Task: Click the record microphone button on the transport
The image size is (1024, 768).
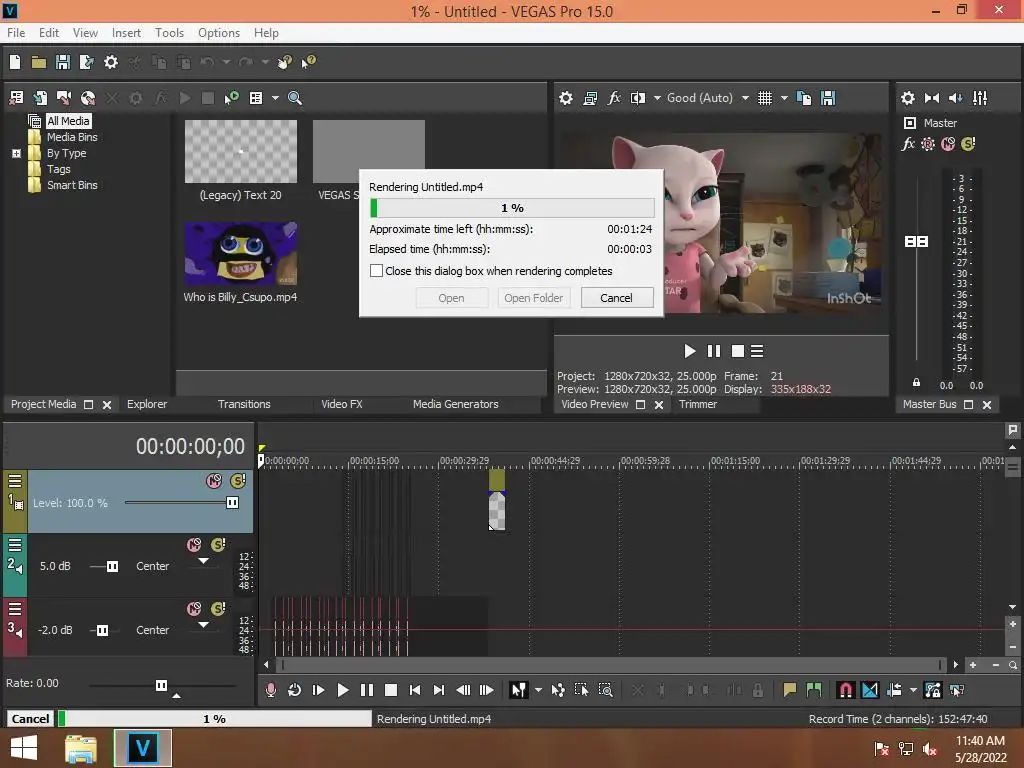Action: [x=270, y=690]
